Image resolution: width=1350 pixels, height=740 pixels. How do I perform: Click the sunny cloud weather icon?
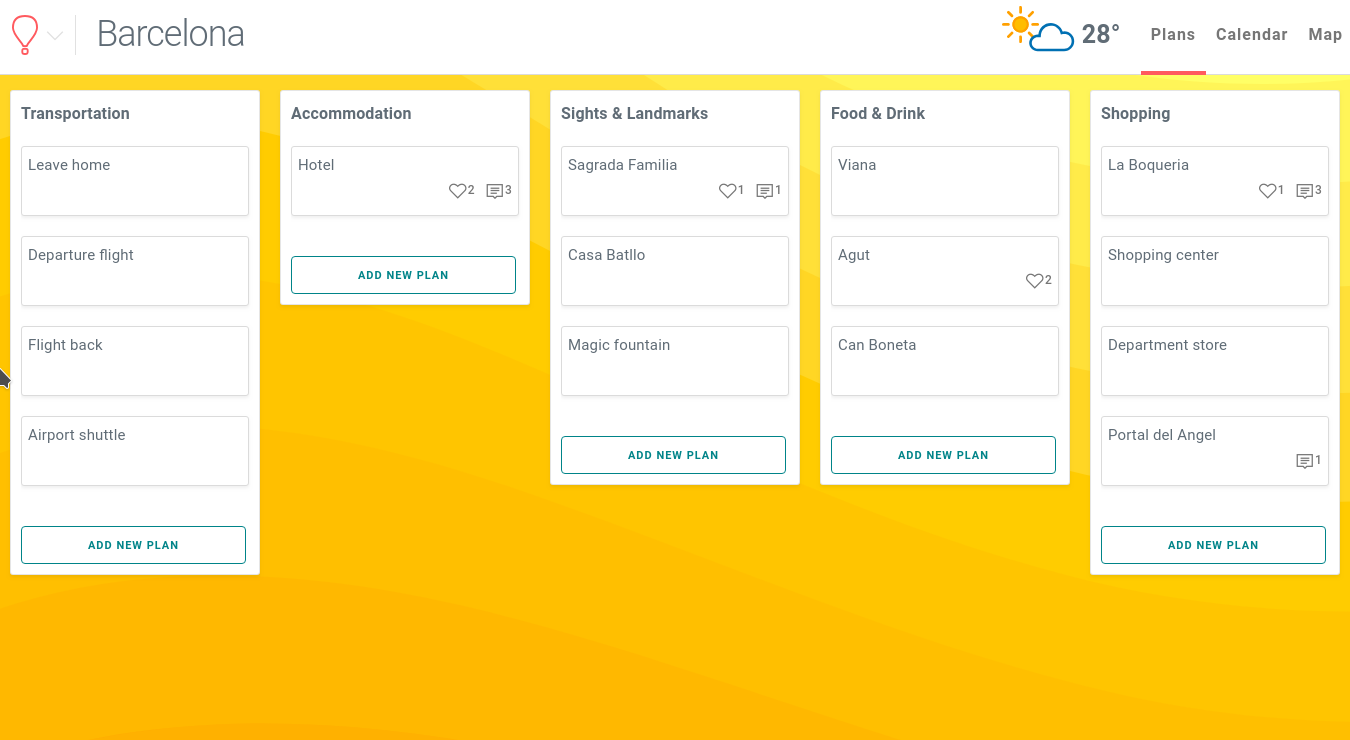[x=1037, y=30]
